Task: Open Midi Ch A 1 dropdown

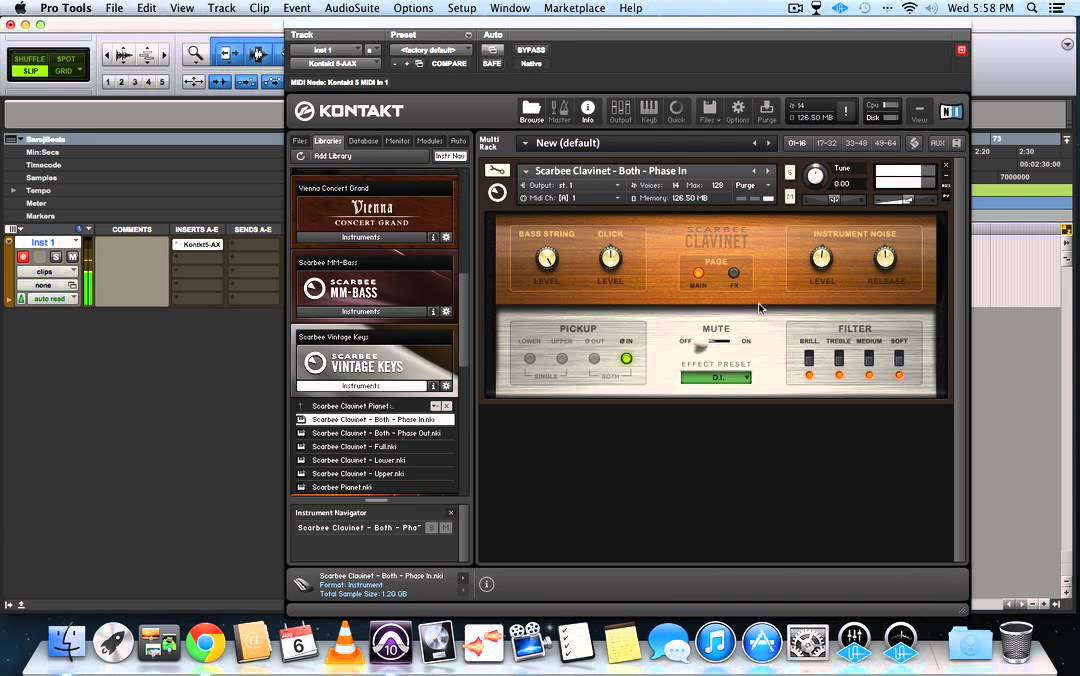Action: coord(570,198)
